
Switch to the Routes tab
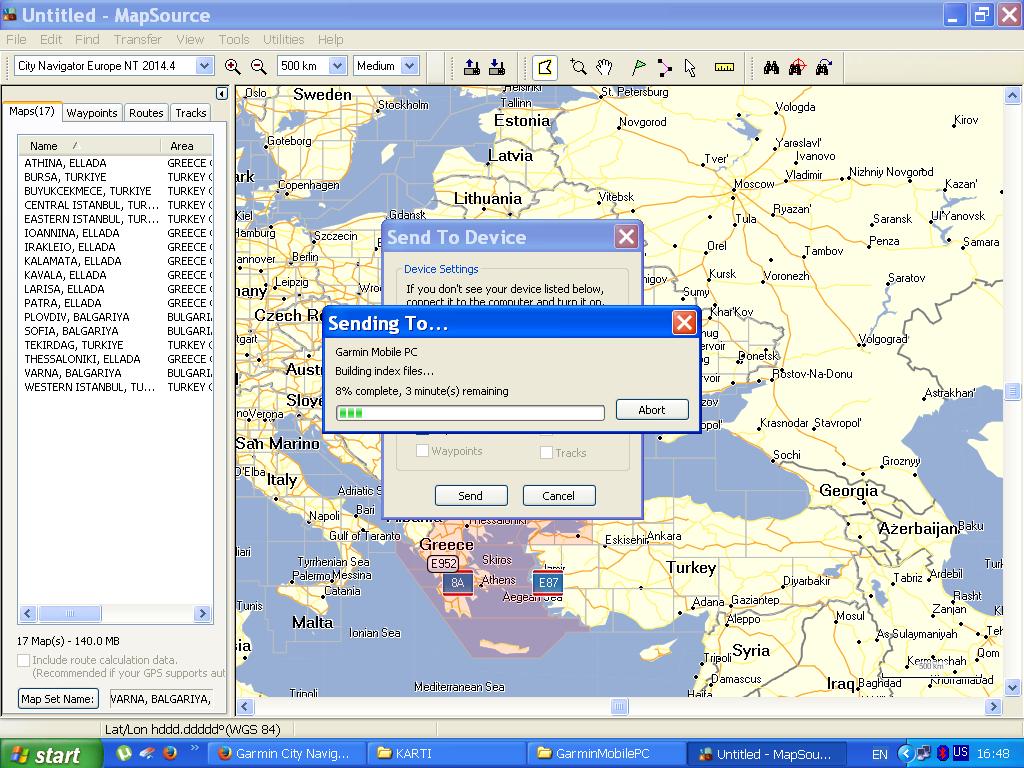click(x=146, y=113)
